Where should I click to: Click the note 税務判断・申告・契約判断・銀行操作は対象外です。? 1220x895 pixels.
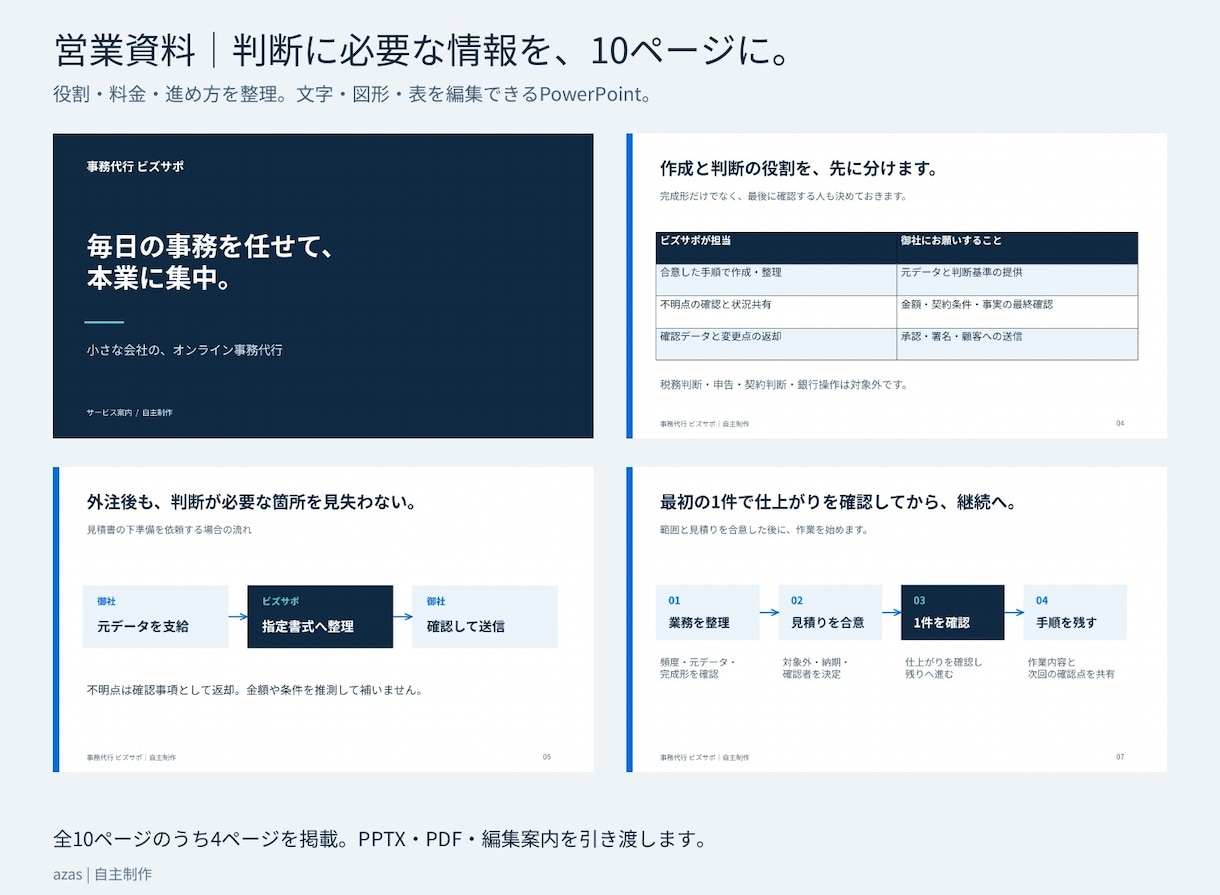(x=783, y=385)
